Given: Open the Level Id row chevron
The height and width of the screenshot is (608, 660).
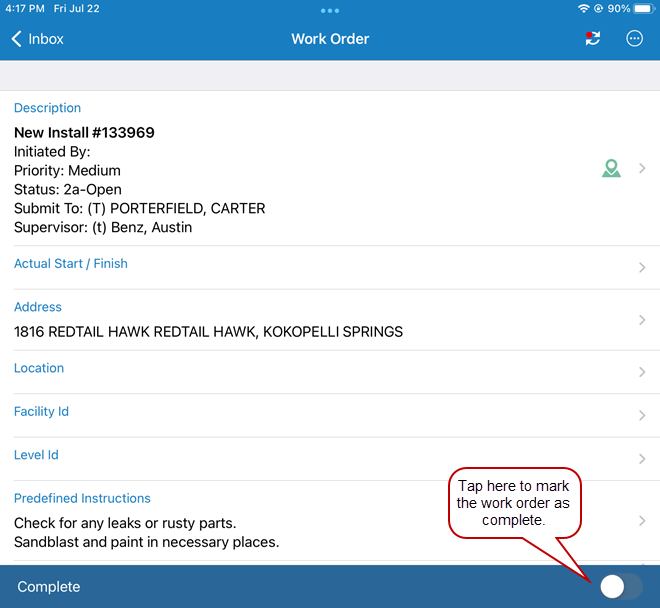Looking at the screenshot, I should (x=642, y=459).
